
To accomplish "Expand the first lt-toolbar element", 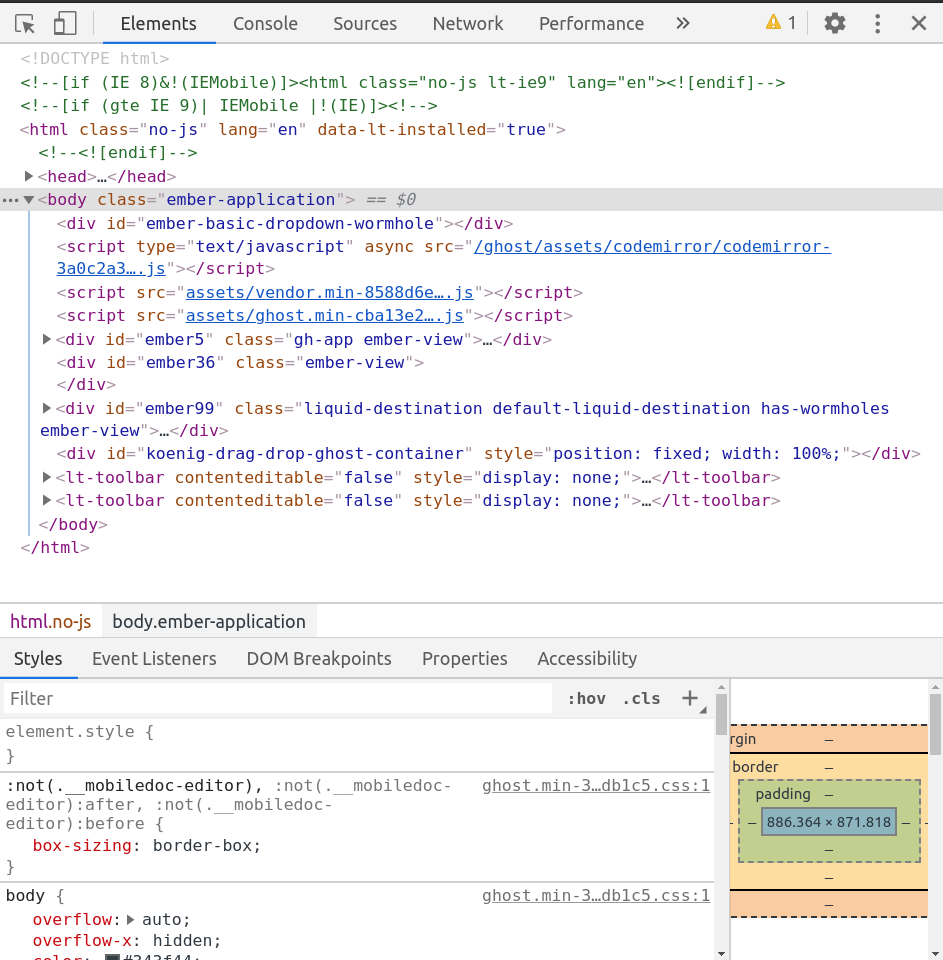I will pos(47,477).
